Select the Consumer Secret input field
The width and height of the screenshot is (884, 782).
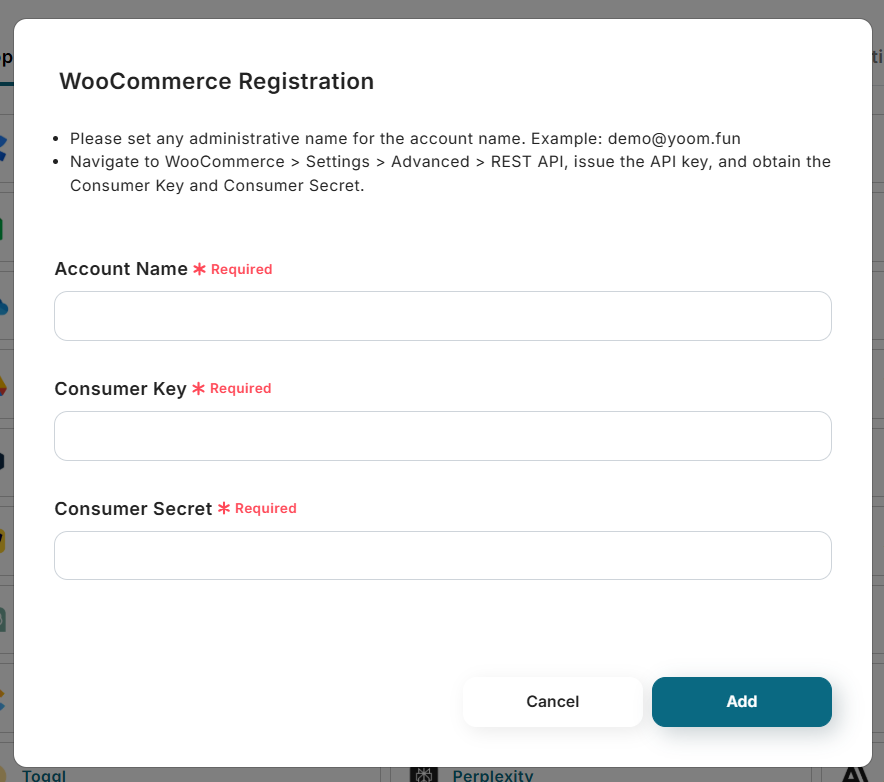[442, 555]
